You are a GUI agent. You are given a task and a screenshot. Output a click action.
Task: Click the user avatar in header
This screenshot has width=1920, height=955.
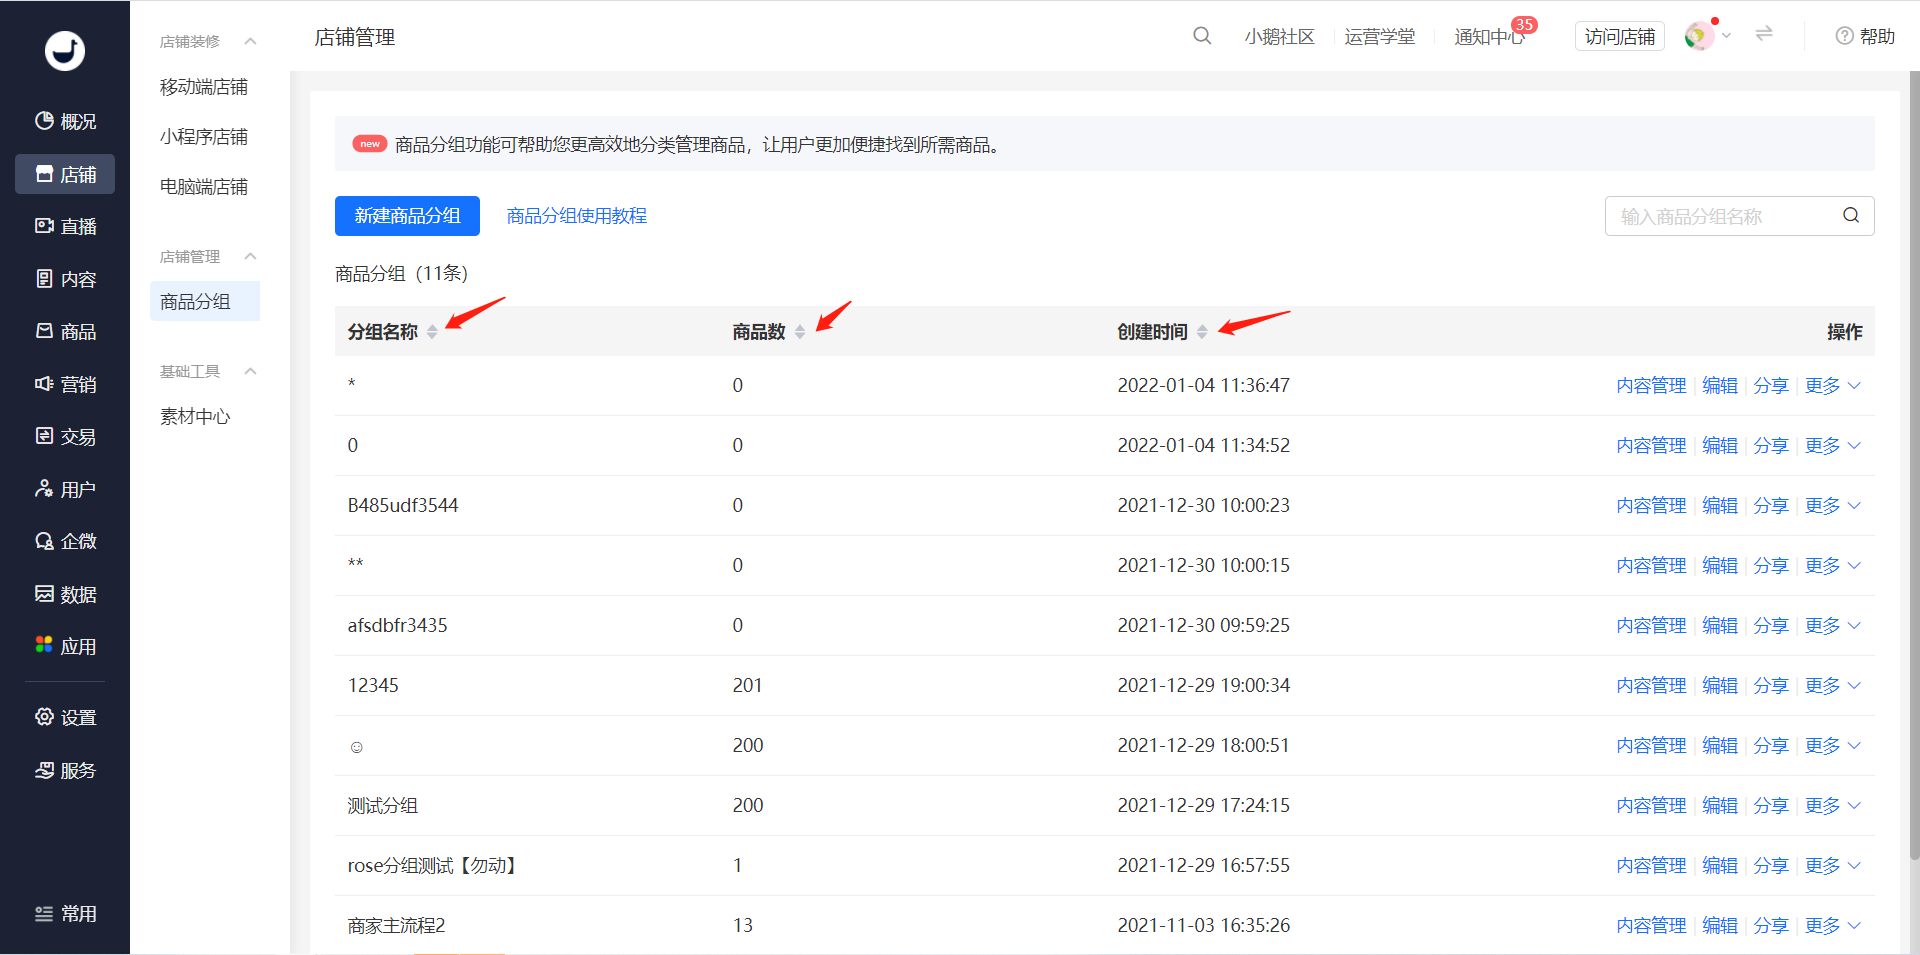tap(1698, 36)
